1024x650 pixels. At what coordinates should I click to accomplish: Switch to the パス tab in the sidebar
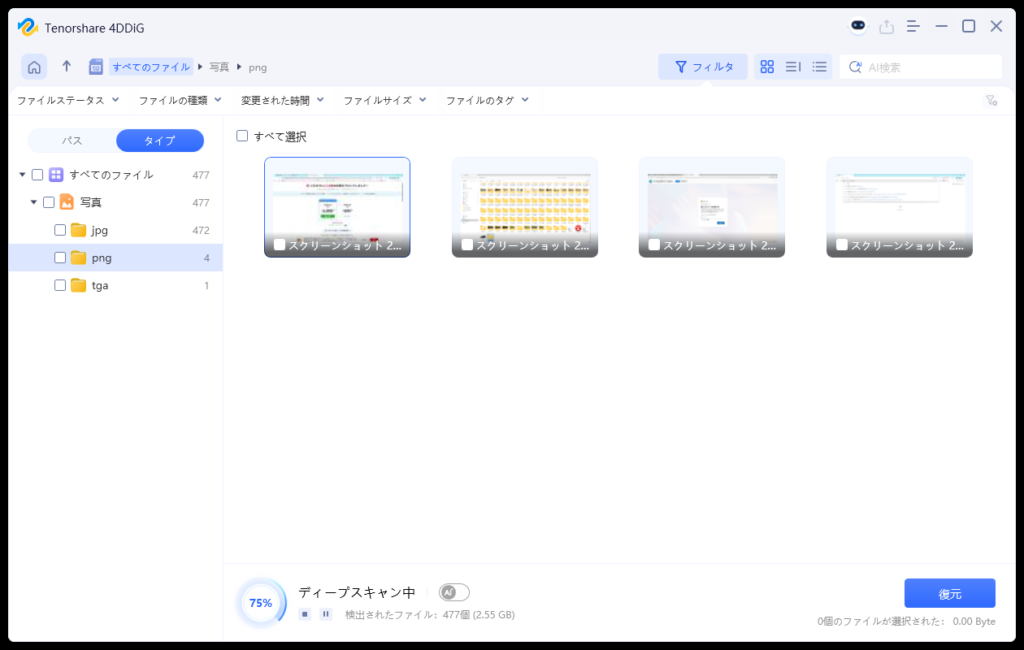point(71,140)
